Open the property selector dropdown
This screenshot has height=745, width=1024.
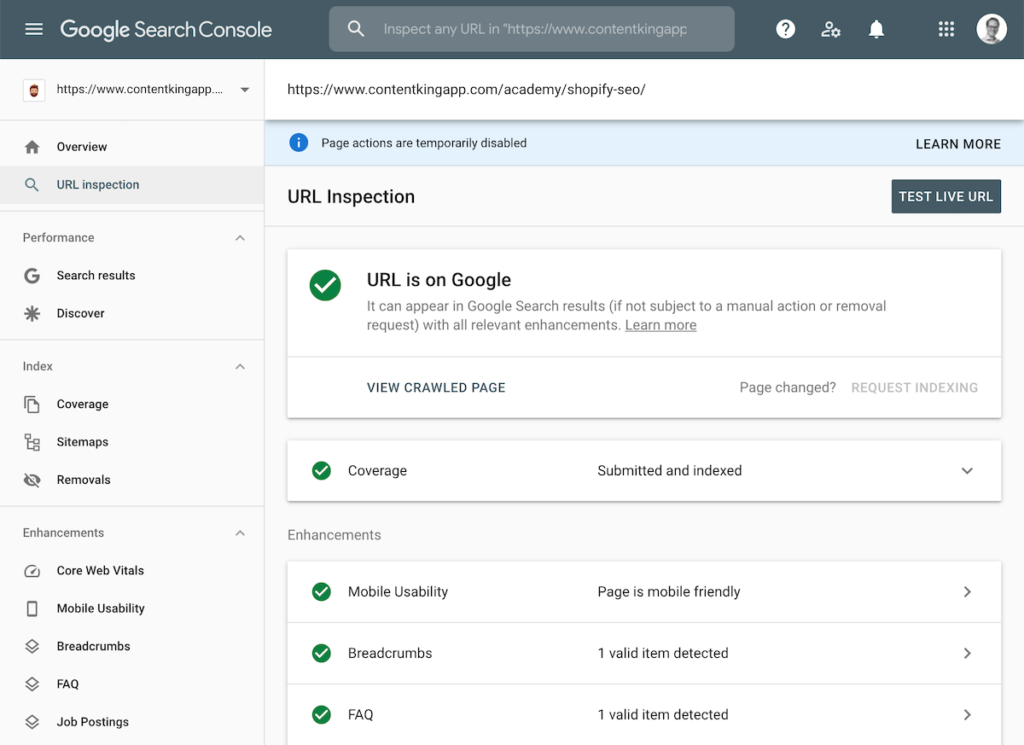tap(244, 88)
